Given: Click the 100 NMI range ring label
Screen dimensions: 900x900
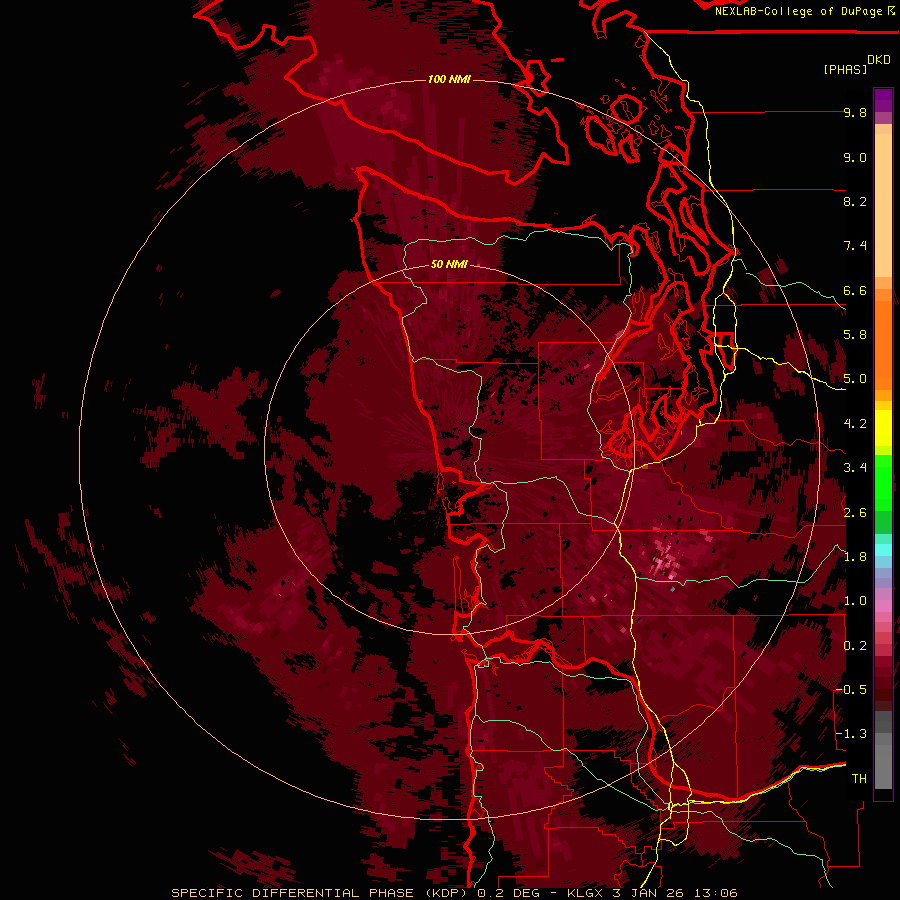Looking at the screenshot, I should click(449, 79).
